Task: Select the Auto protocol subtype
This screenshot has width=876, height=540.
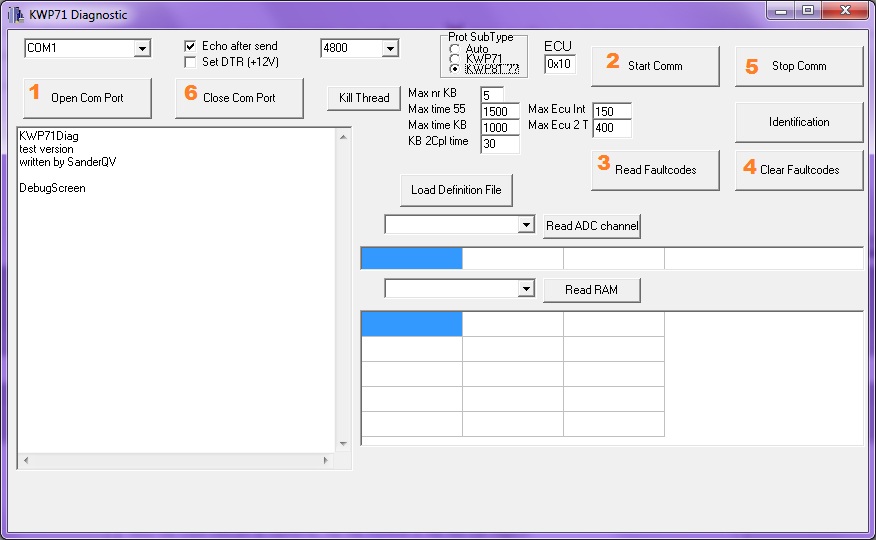Action: point(456,48)
